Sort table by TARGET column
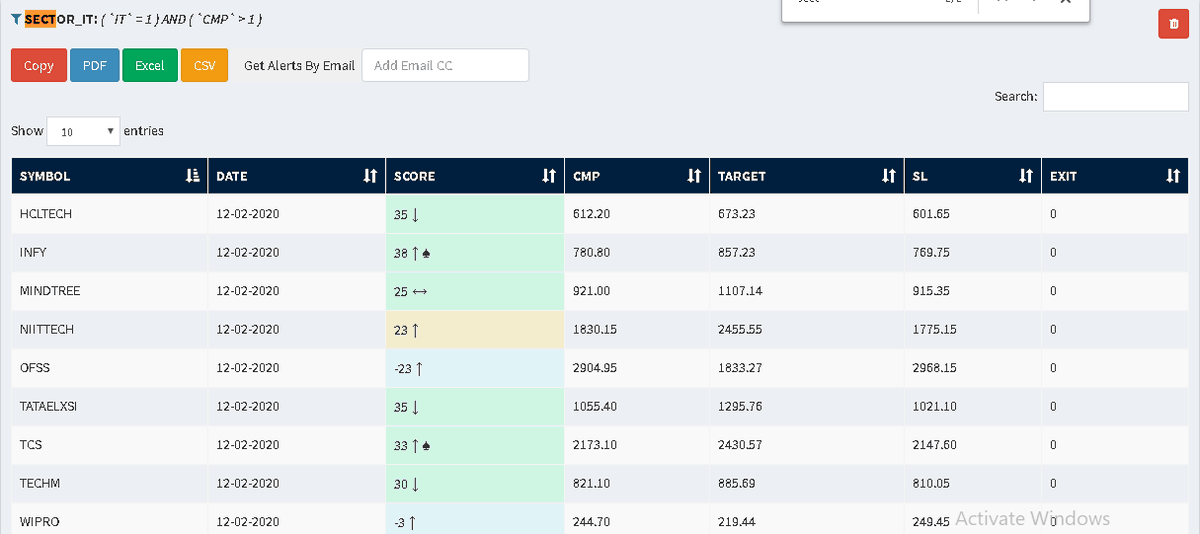 tap(807, 176)
